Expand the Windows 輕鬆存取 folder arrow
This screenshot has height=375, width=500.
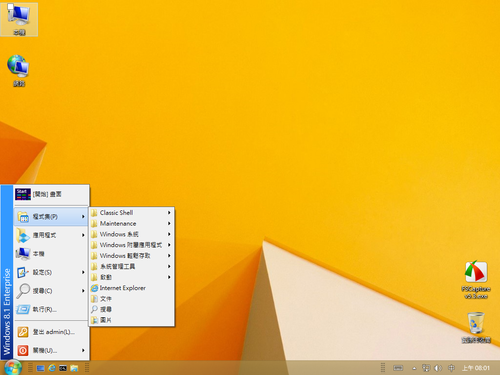click(169, 256)
